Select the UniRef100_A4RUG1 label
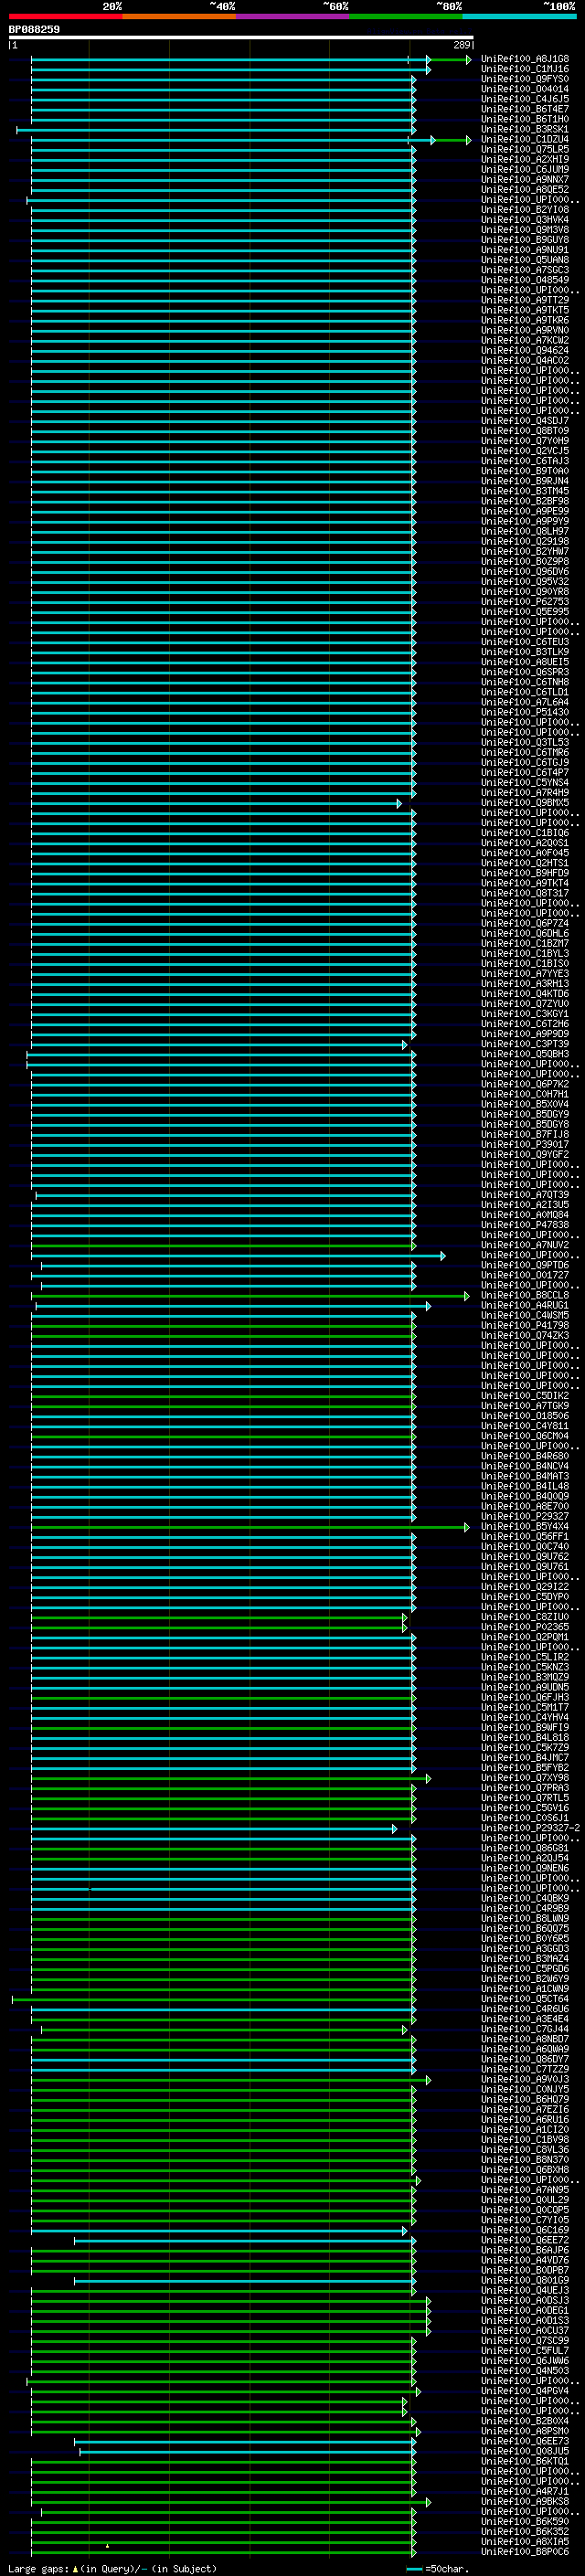585x2576 pixels. click(525, 1306)
